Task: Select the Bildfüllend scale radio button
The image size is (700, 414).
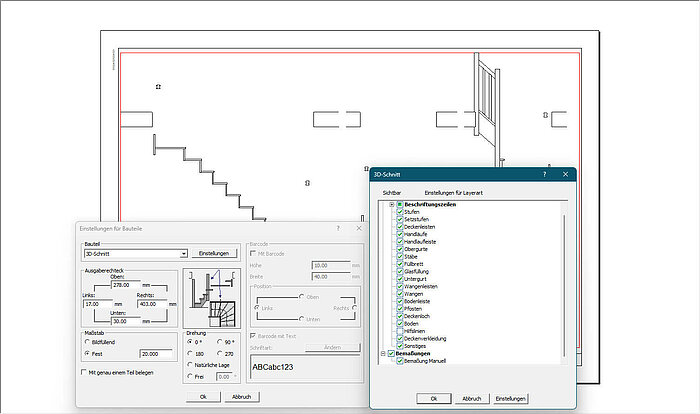Action: 87,342
